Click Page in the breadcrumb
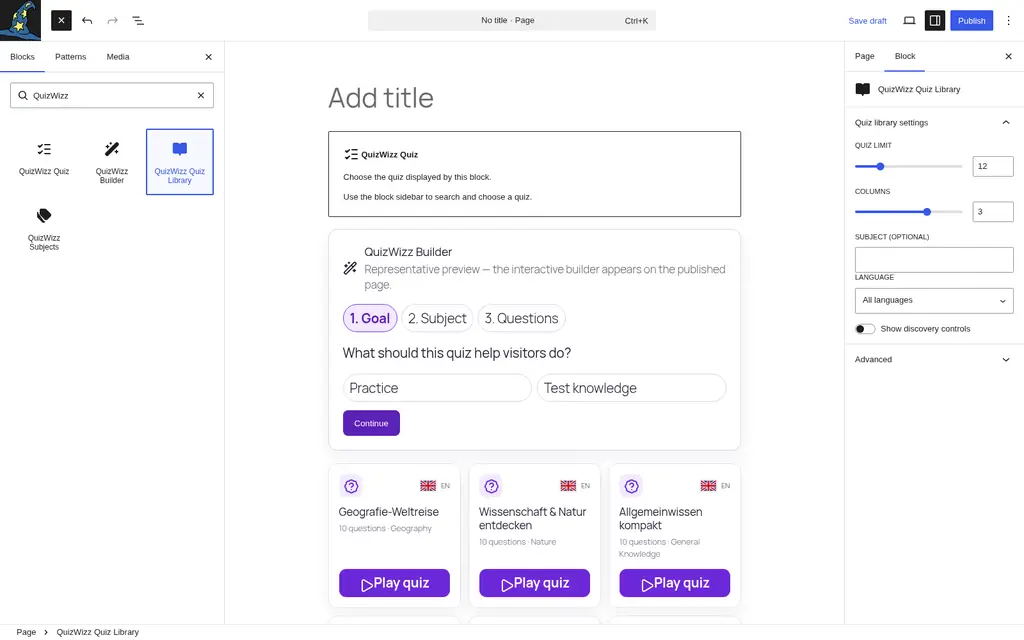 click(x=26, y=632)
